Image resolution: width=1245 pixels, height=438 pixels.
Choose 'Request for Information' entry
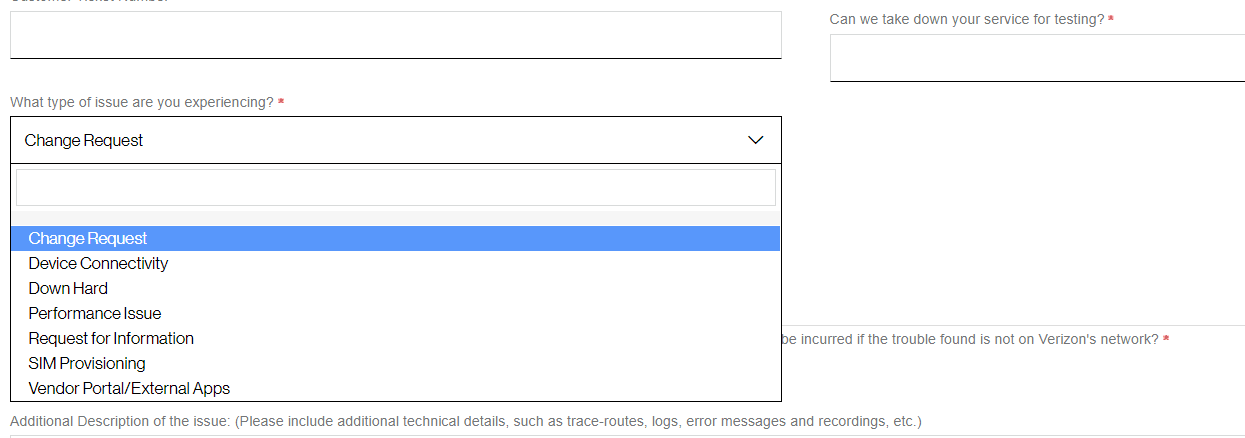click(x=111, y=338)
